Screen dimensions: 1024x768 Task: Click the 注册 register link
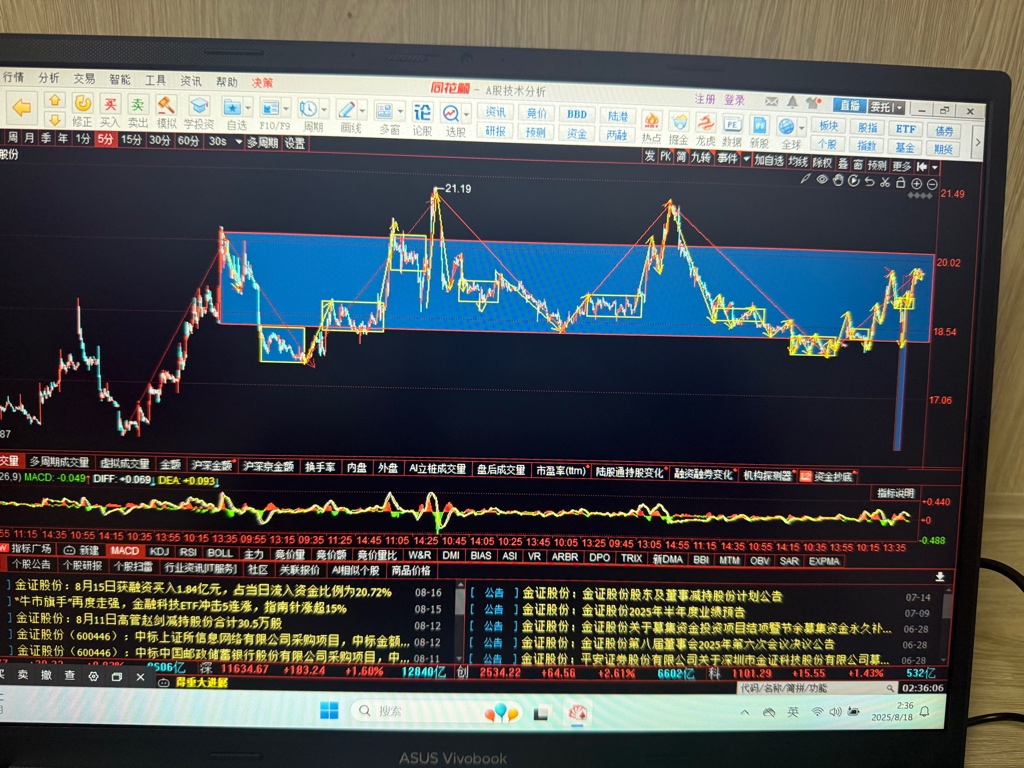pos(705,99)
